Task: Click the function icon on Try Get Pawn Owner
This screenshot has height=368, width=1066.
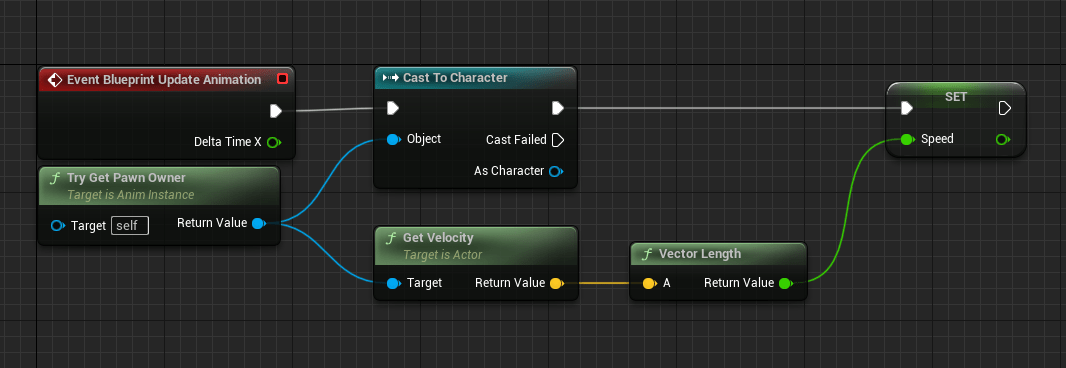Action: 54,178
